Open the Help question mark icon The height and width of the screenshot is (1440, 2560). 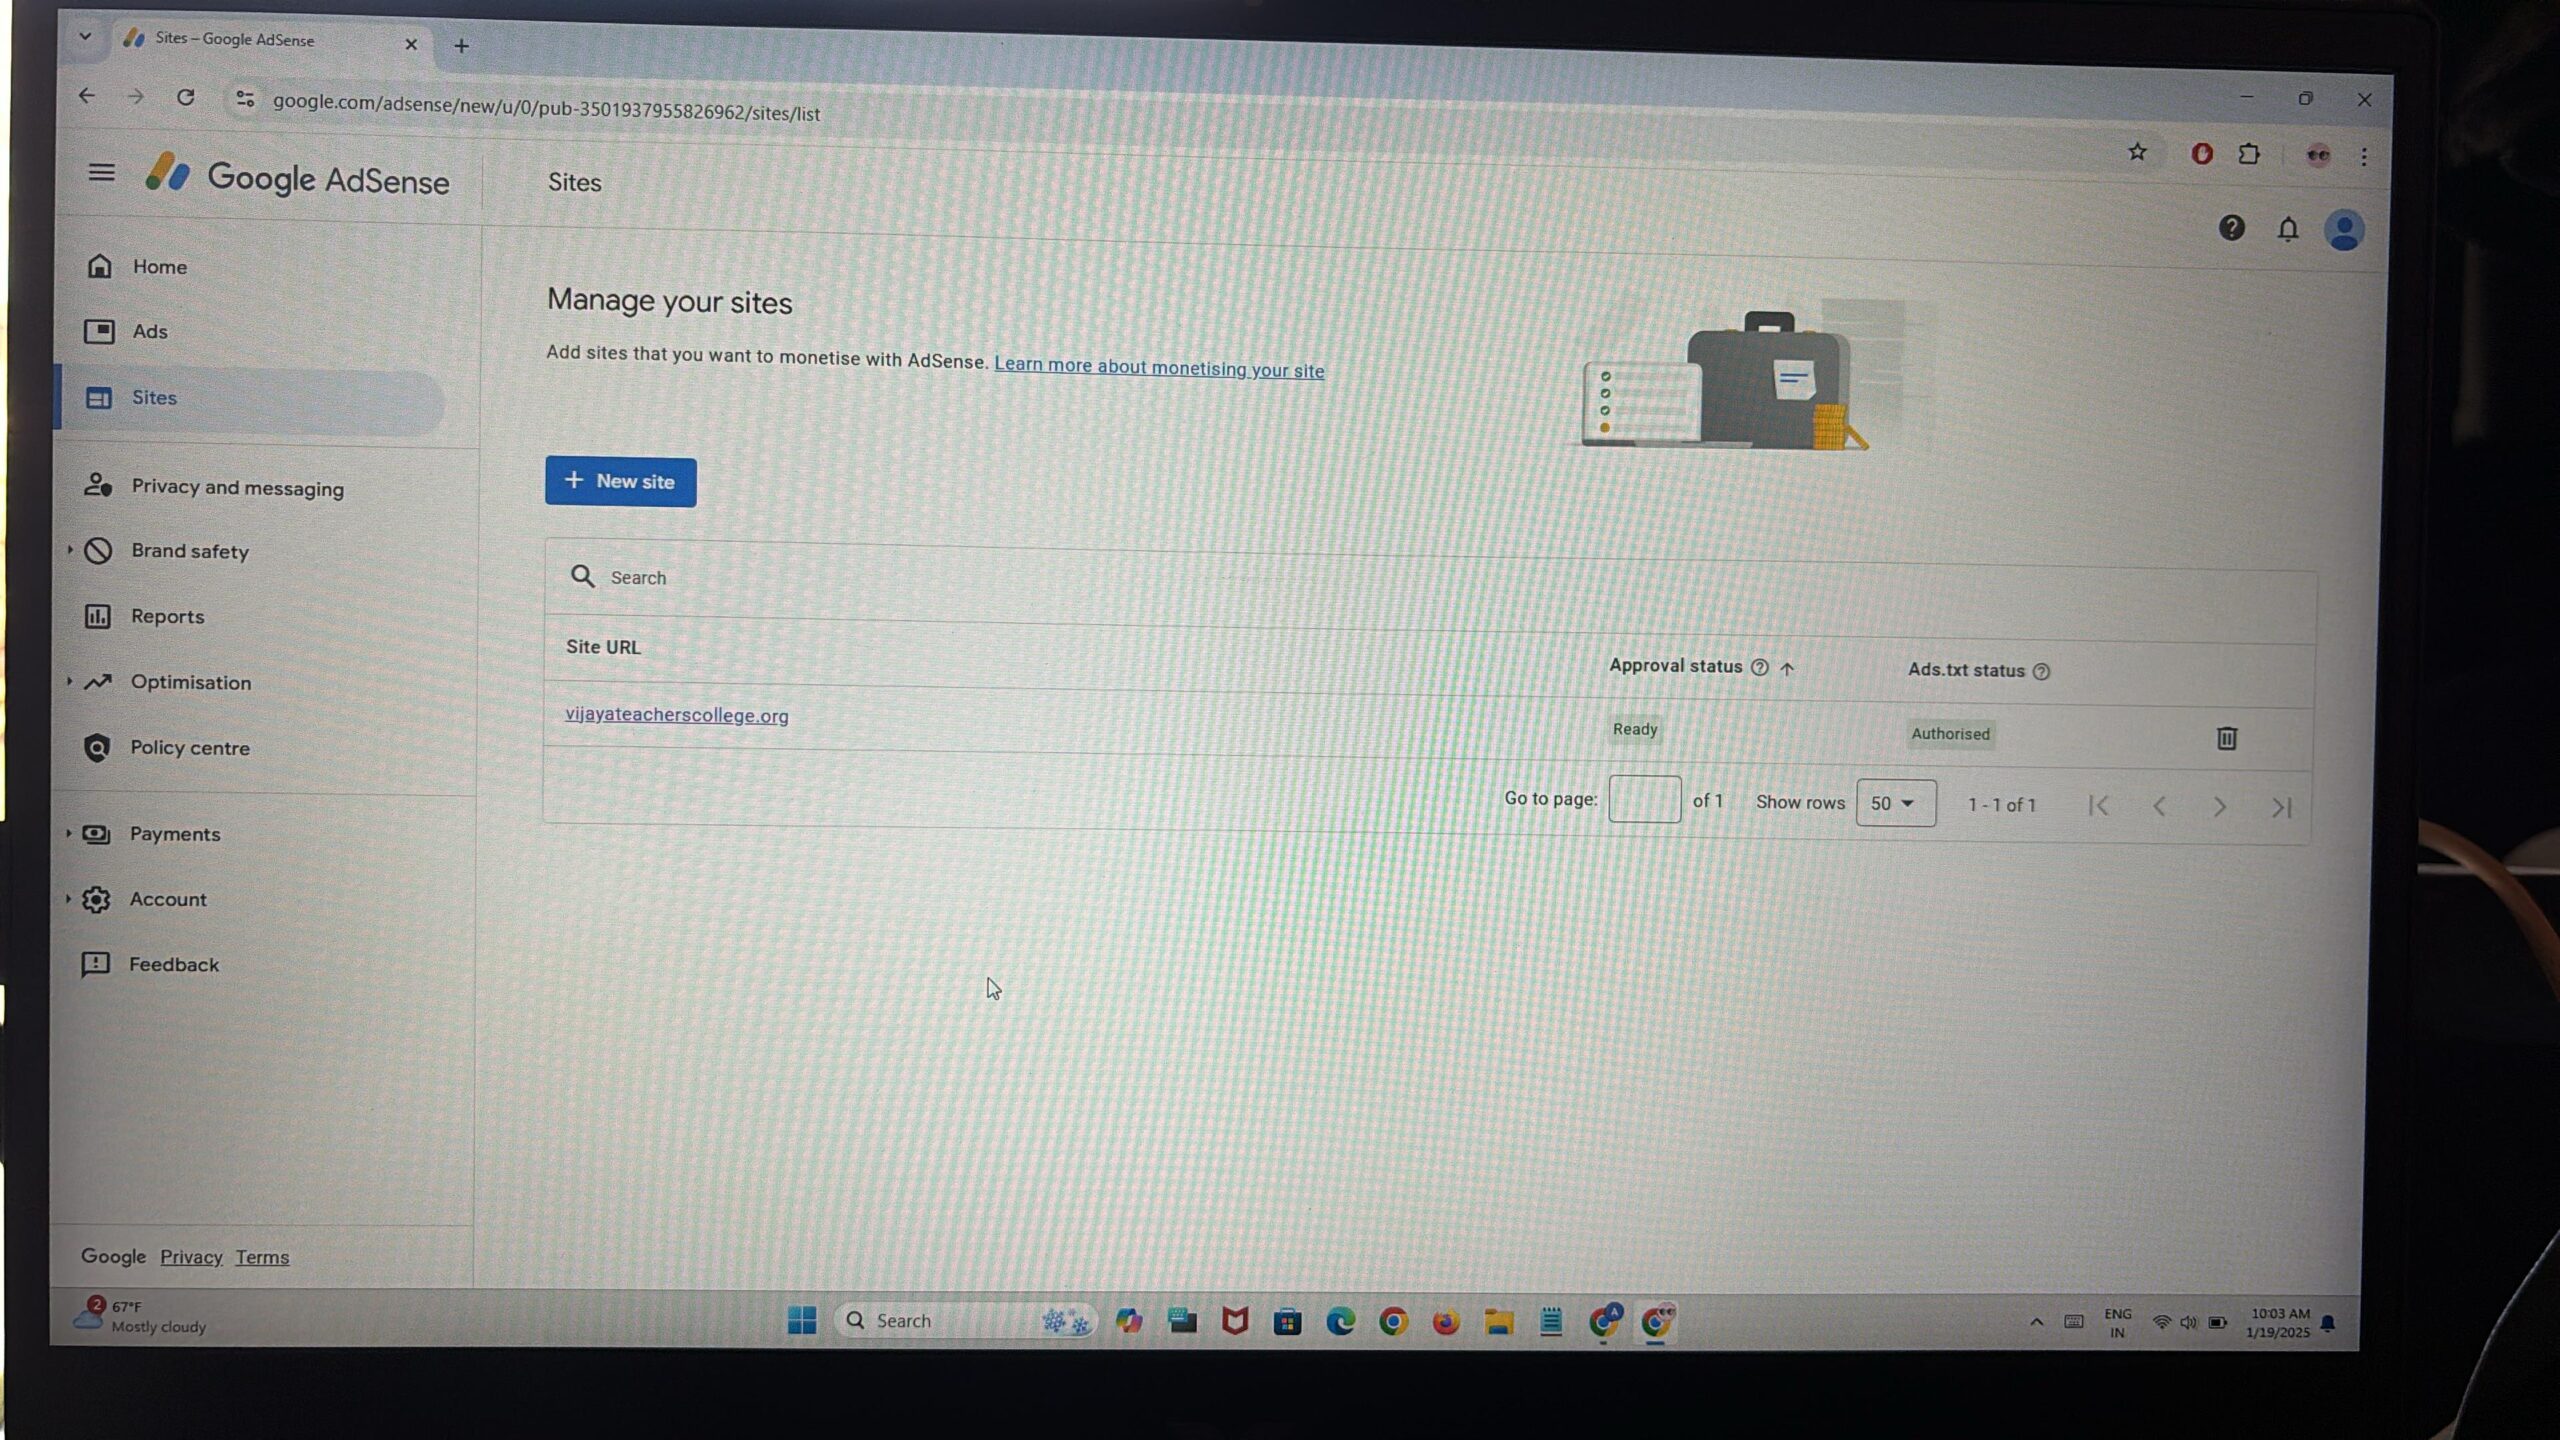[2231, 228]
